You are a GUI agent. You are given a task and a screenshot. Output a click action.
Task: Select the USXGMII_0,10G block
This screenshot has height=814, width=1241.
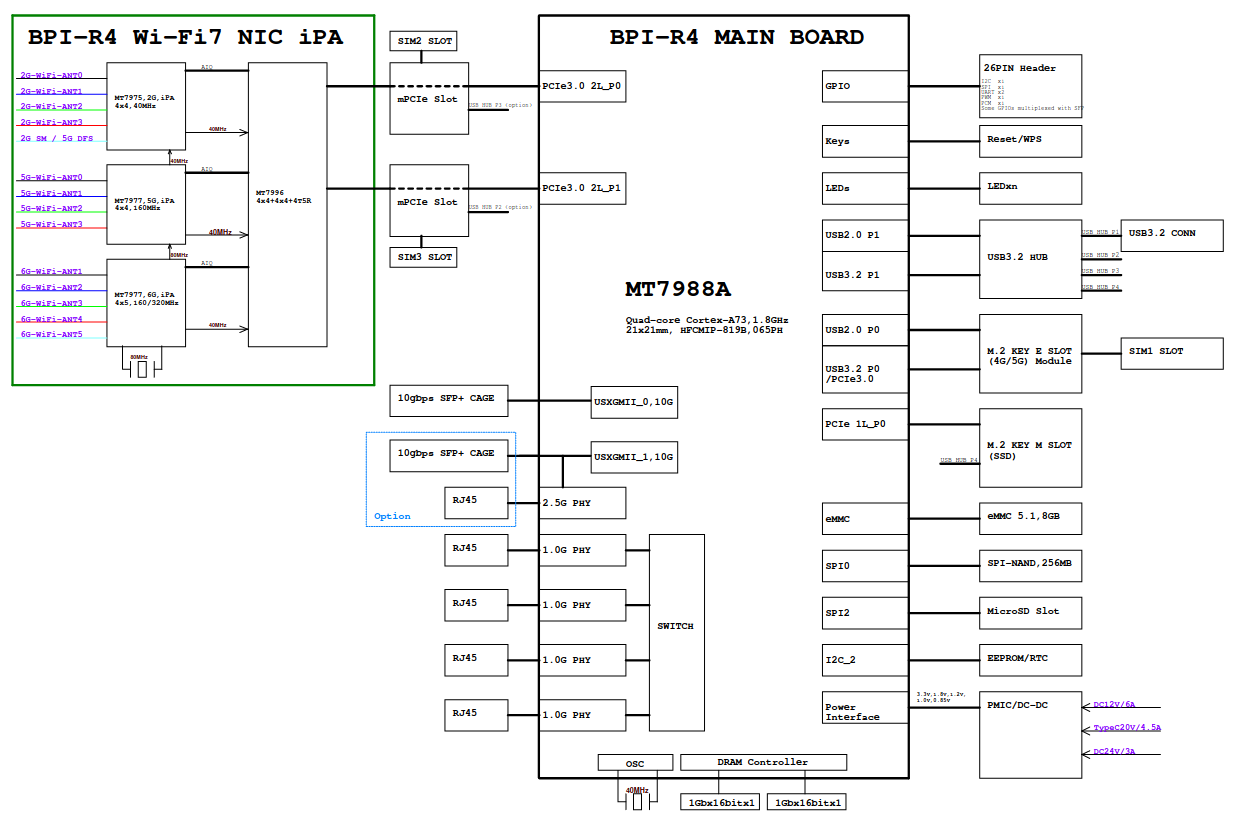click(x=634, y=400)
